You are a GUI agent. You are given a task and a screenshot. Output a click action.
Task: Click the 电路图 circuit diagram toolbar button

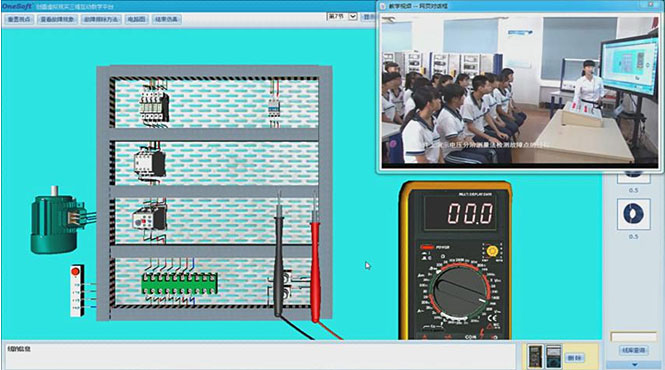(137, 19)
